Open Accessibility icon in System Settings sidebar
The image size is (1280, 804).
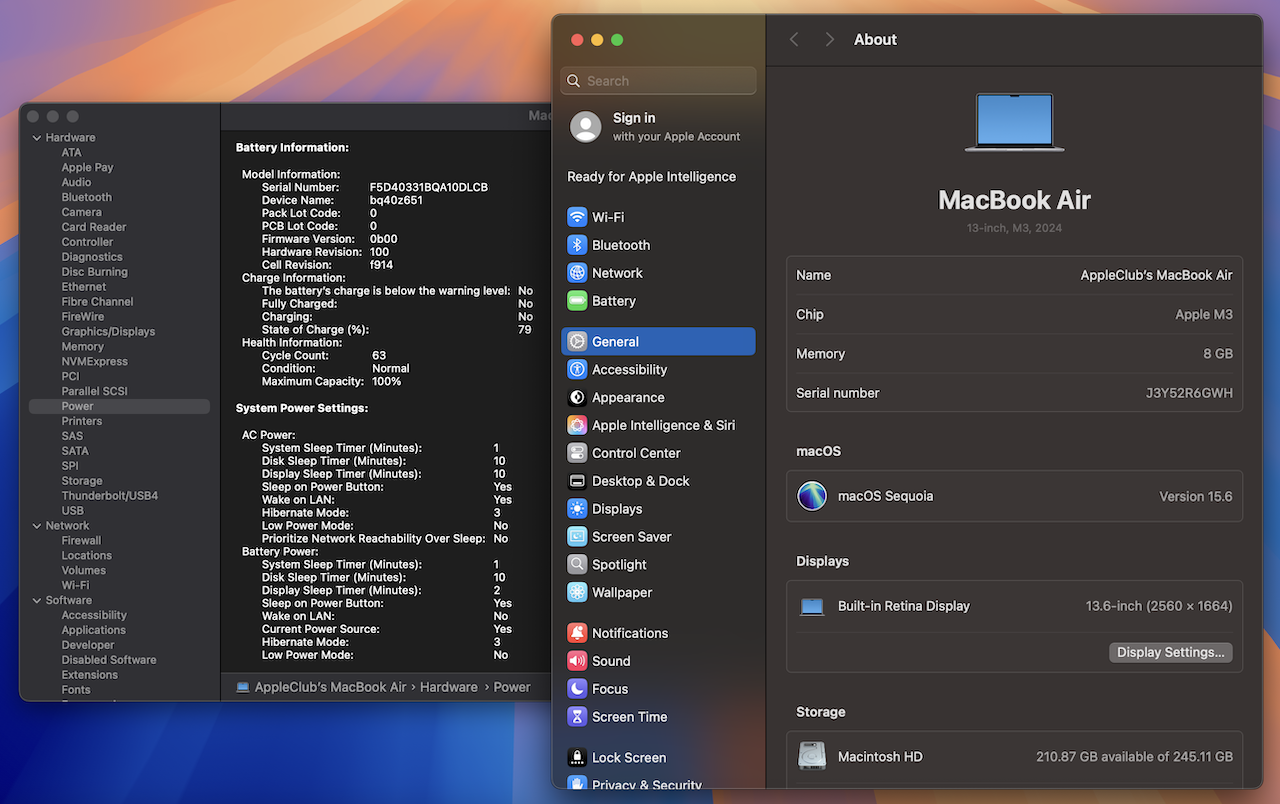click(577, 369)
